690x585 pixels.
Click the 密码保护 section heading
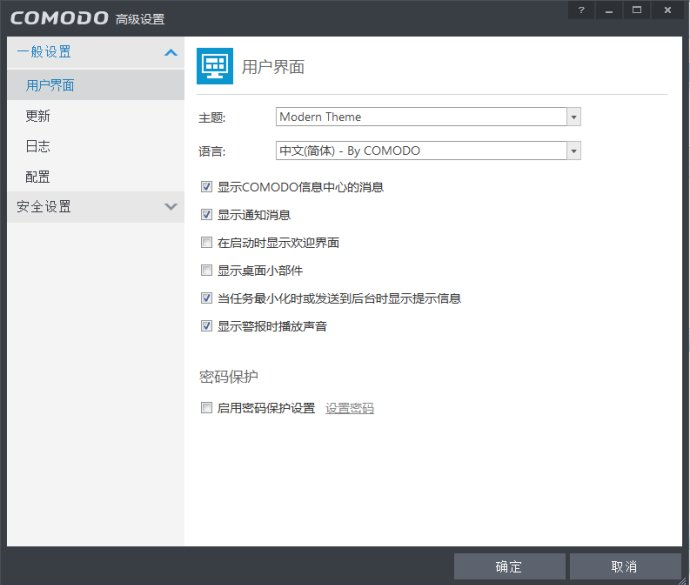tap(229, 377)
